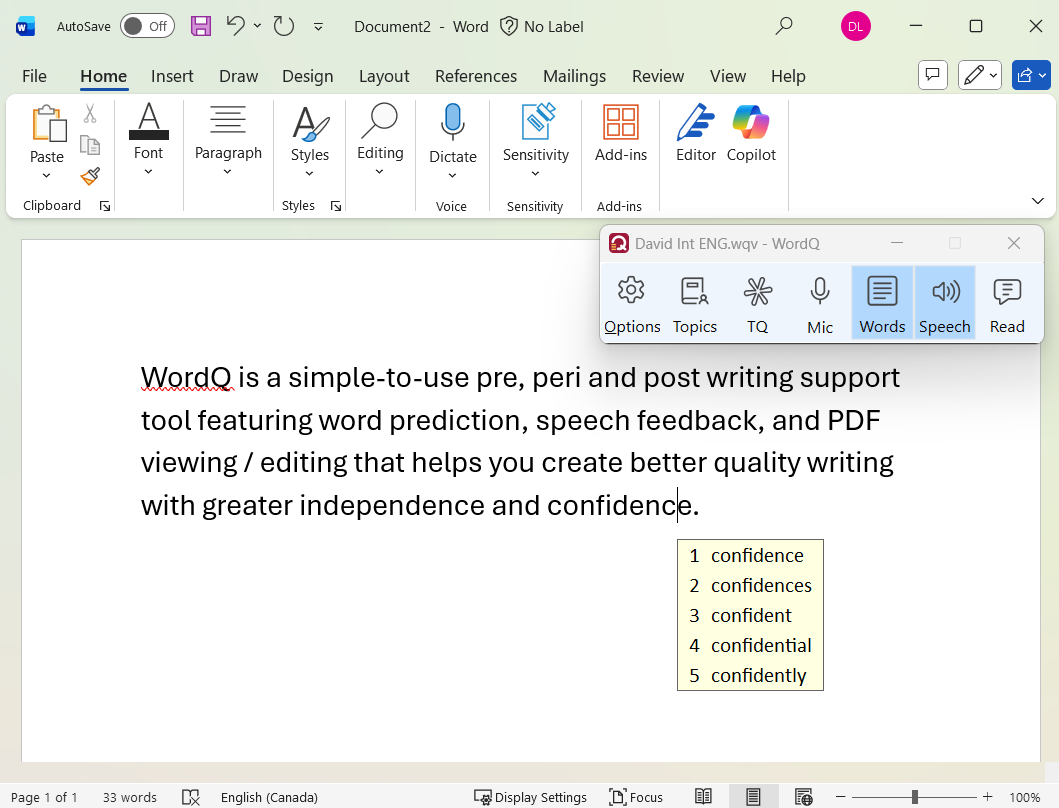Enable Focus mode from status bar
1059x808 pixels.
pyautogui.click(x=636, y=797)
